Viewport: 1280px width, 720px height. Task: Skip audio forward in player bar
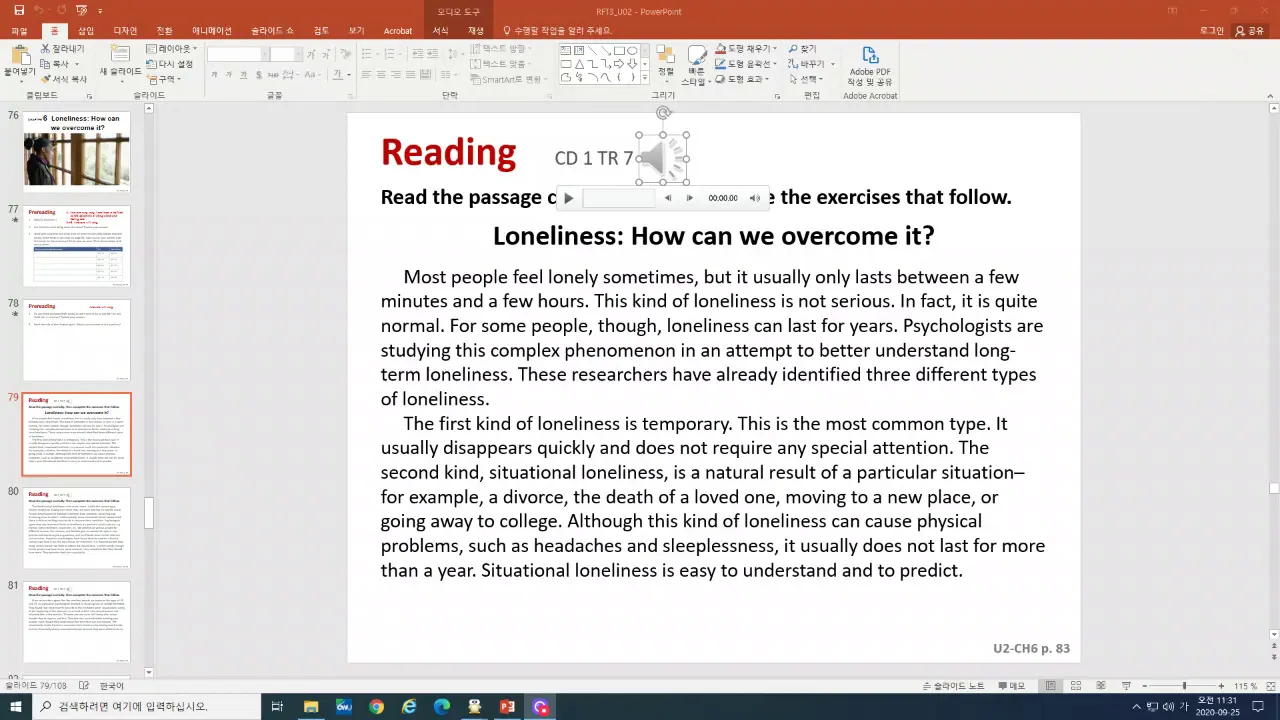(x=689, y=198)
